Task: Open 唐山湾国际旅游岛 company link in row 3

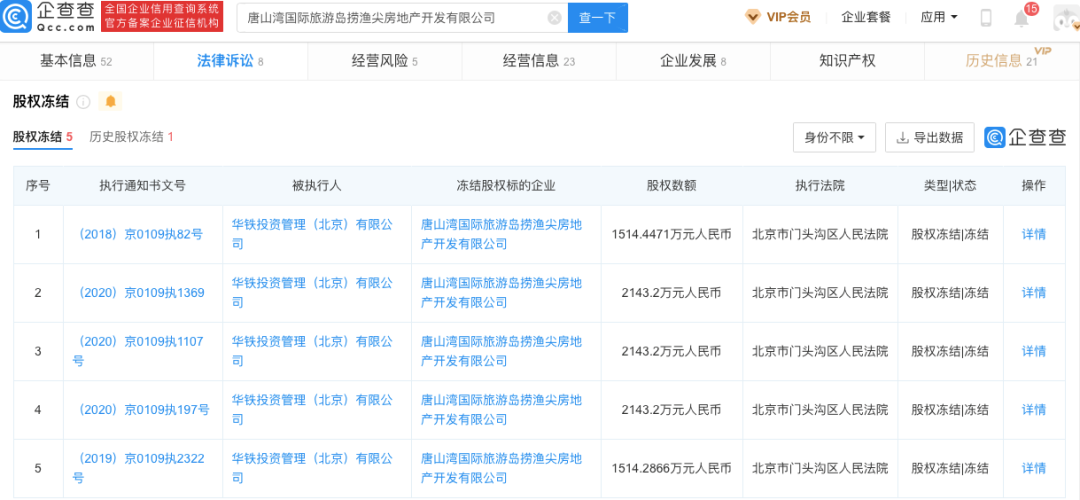Action: (501, 351)
